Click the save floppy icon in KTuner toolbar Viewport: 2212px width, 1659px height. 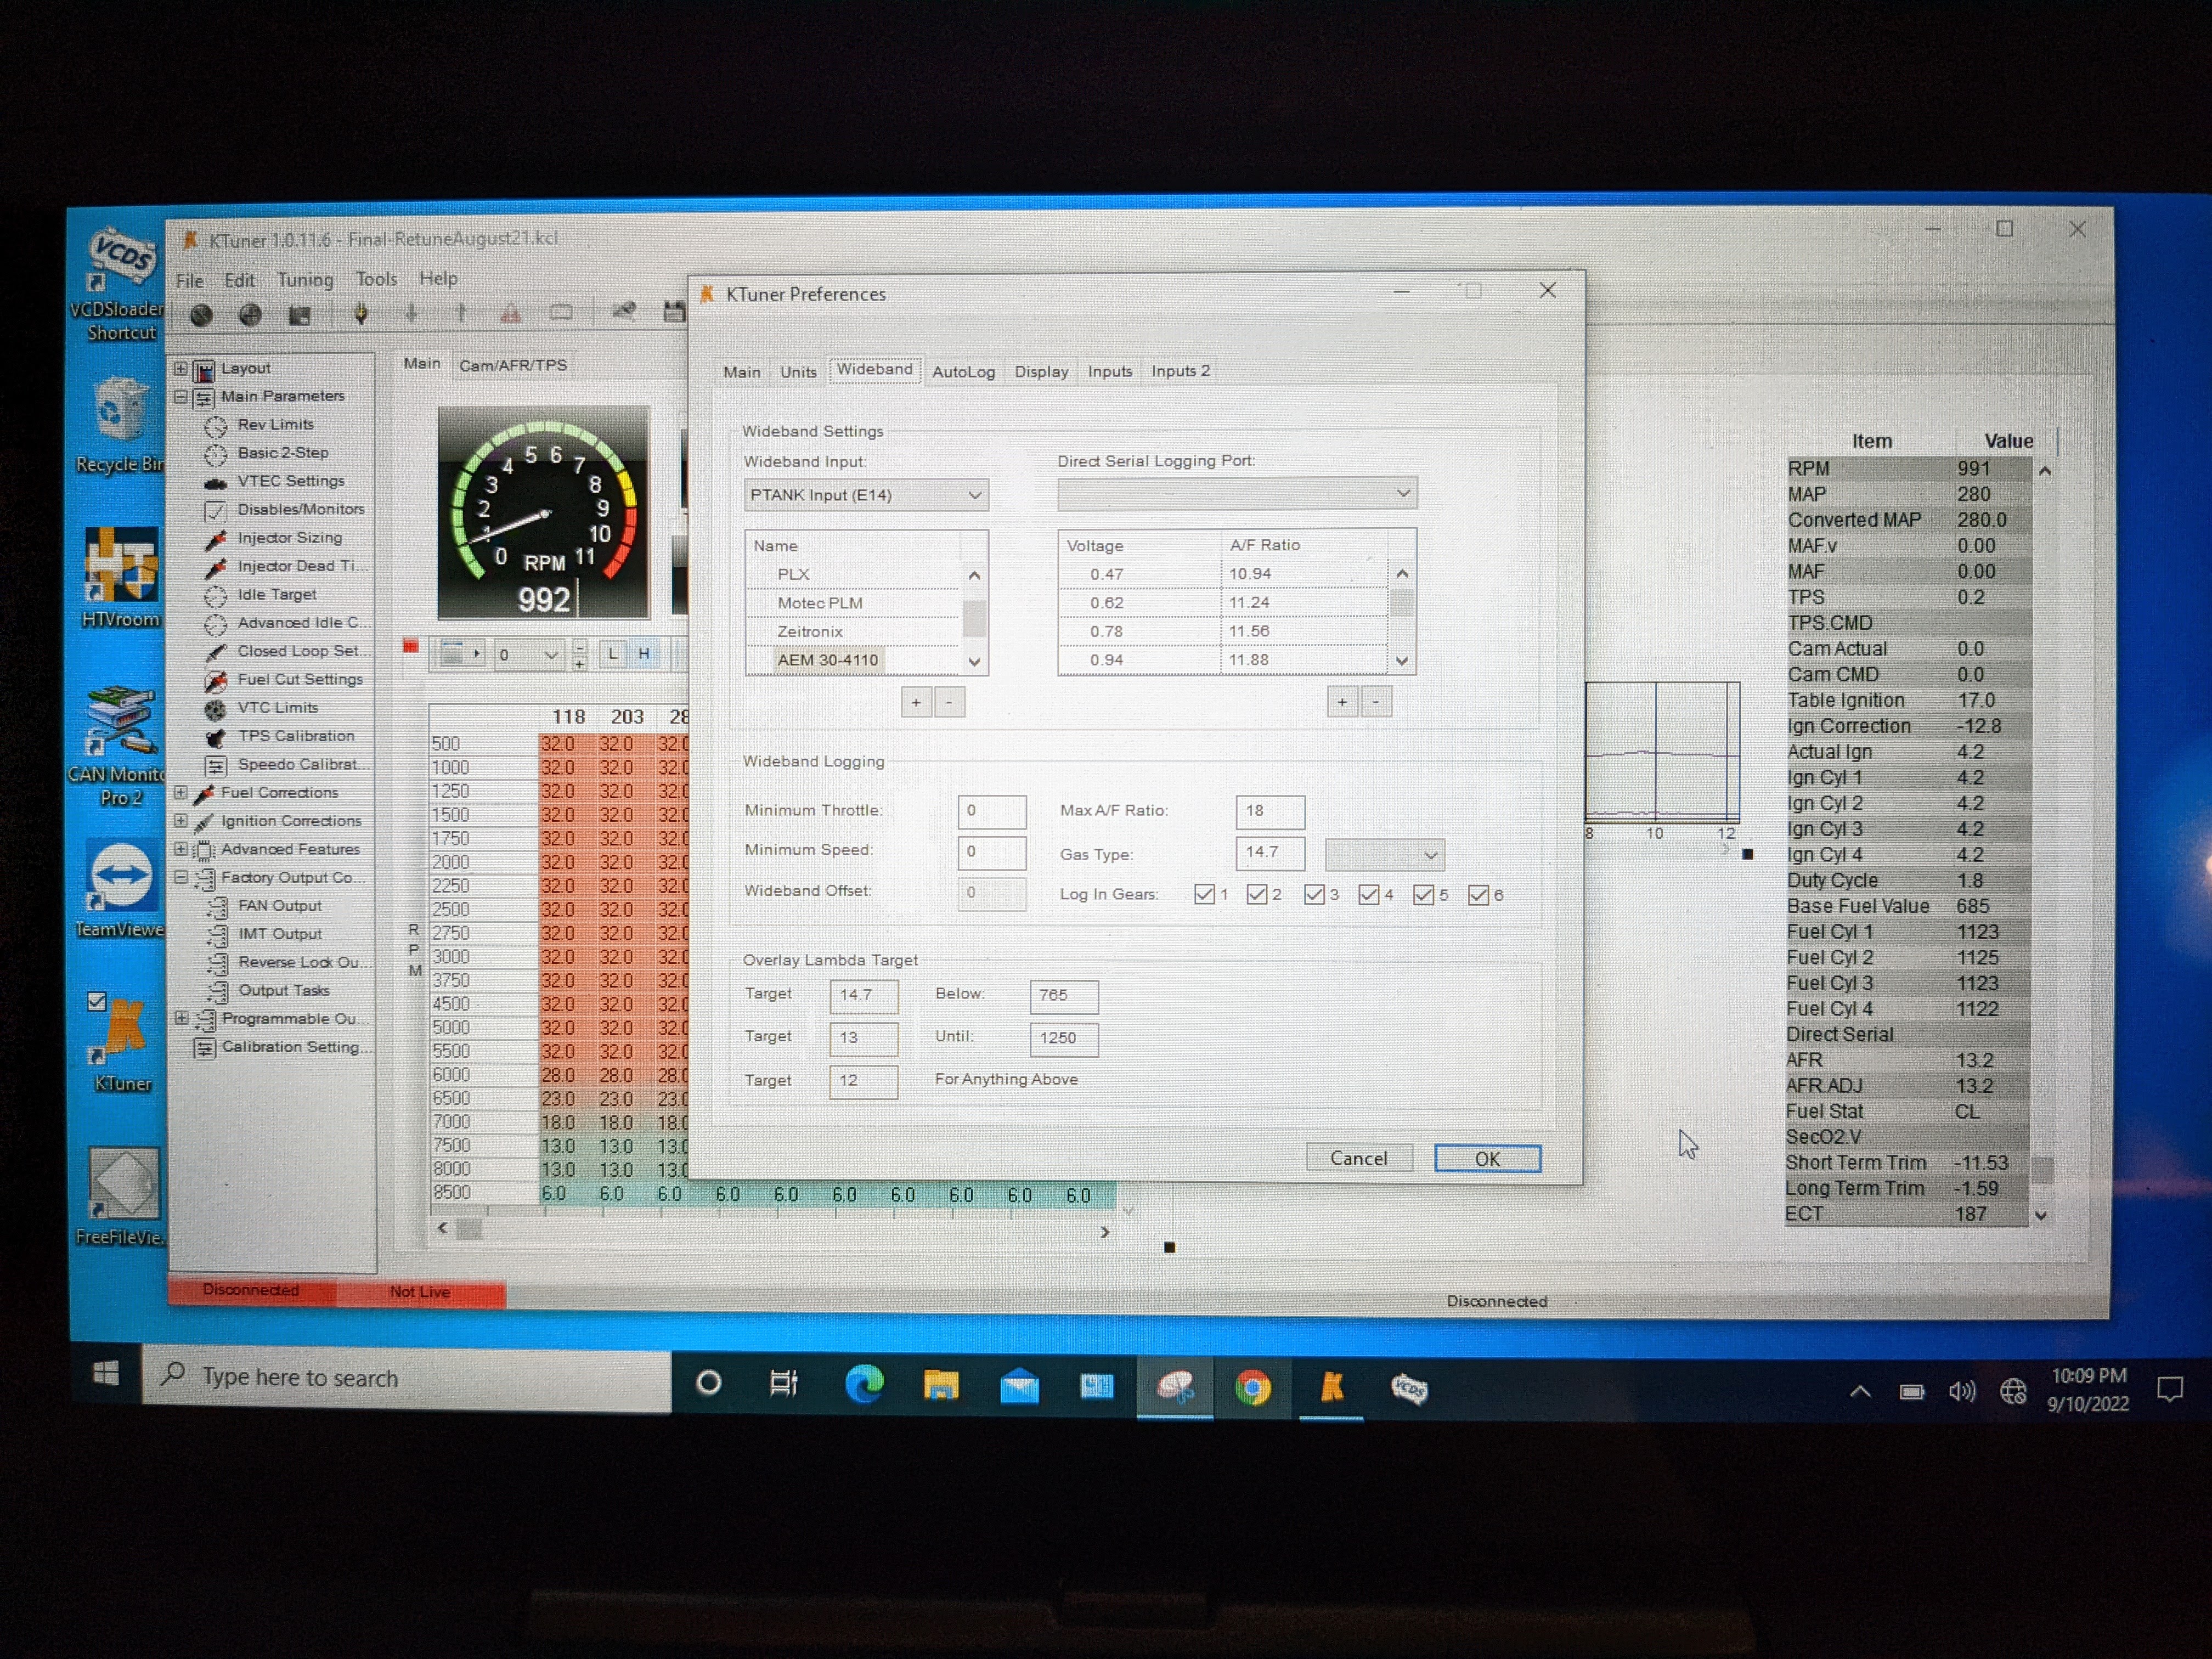coord(675,312)
